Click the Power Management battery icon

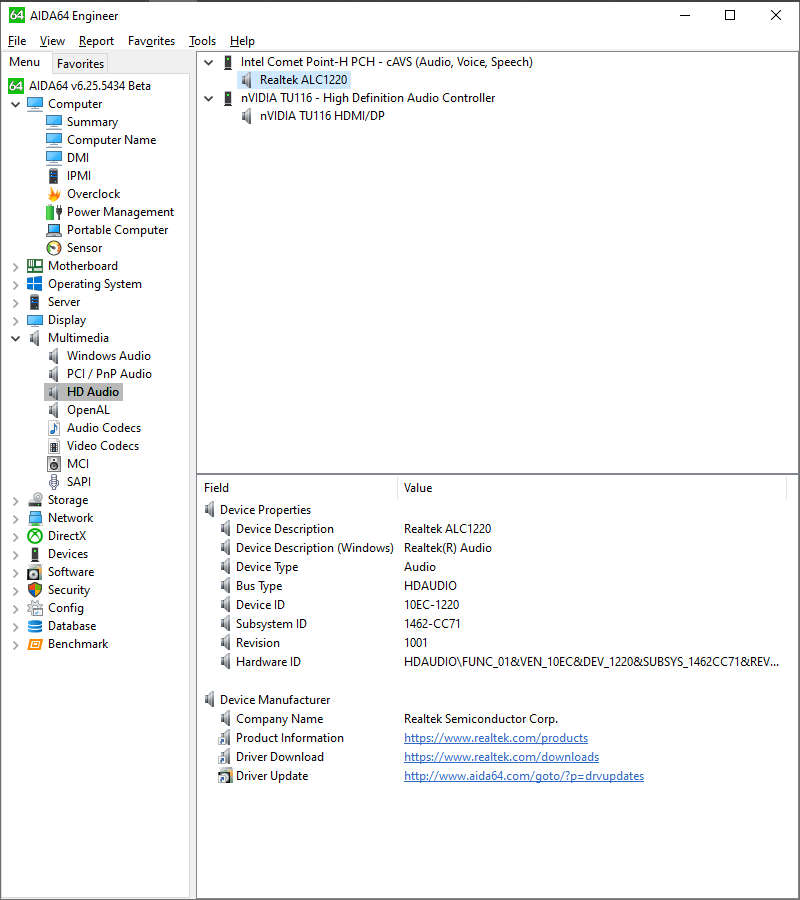[x=54, y=212]
